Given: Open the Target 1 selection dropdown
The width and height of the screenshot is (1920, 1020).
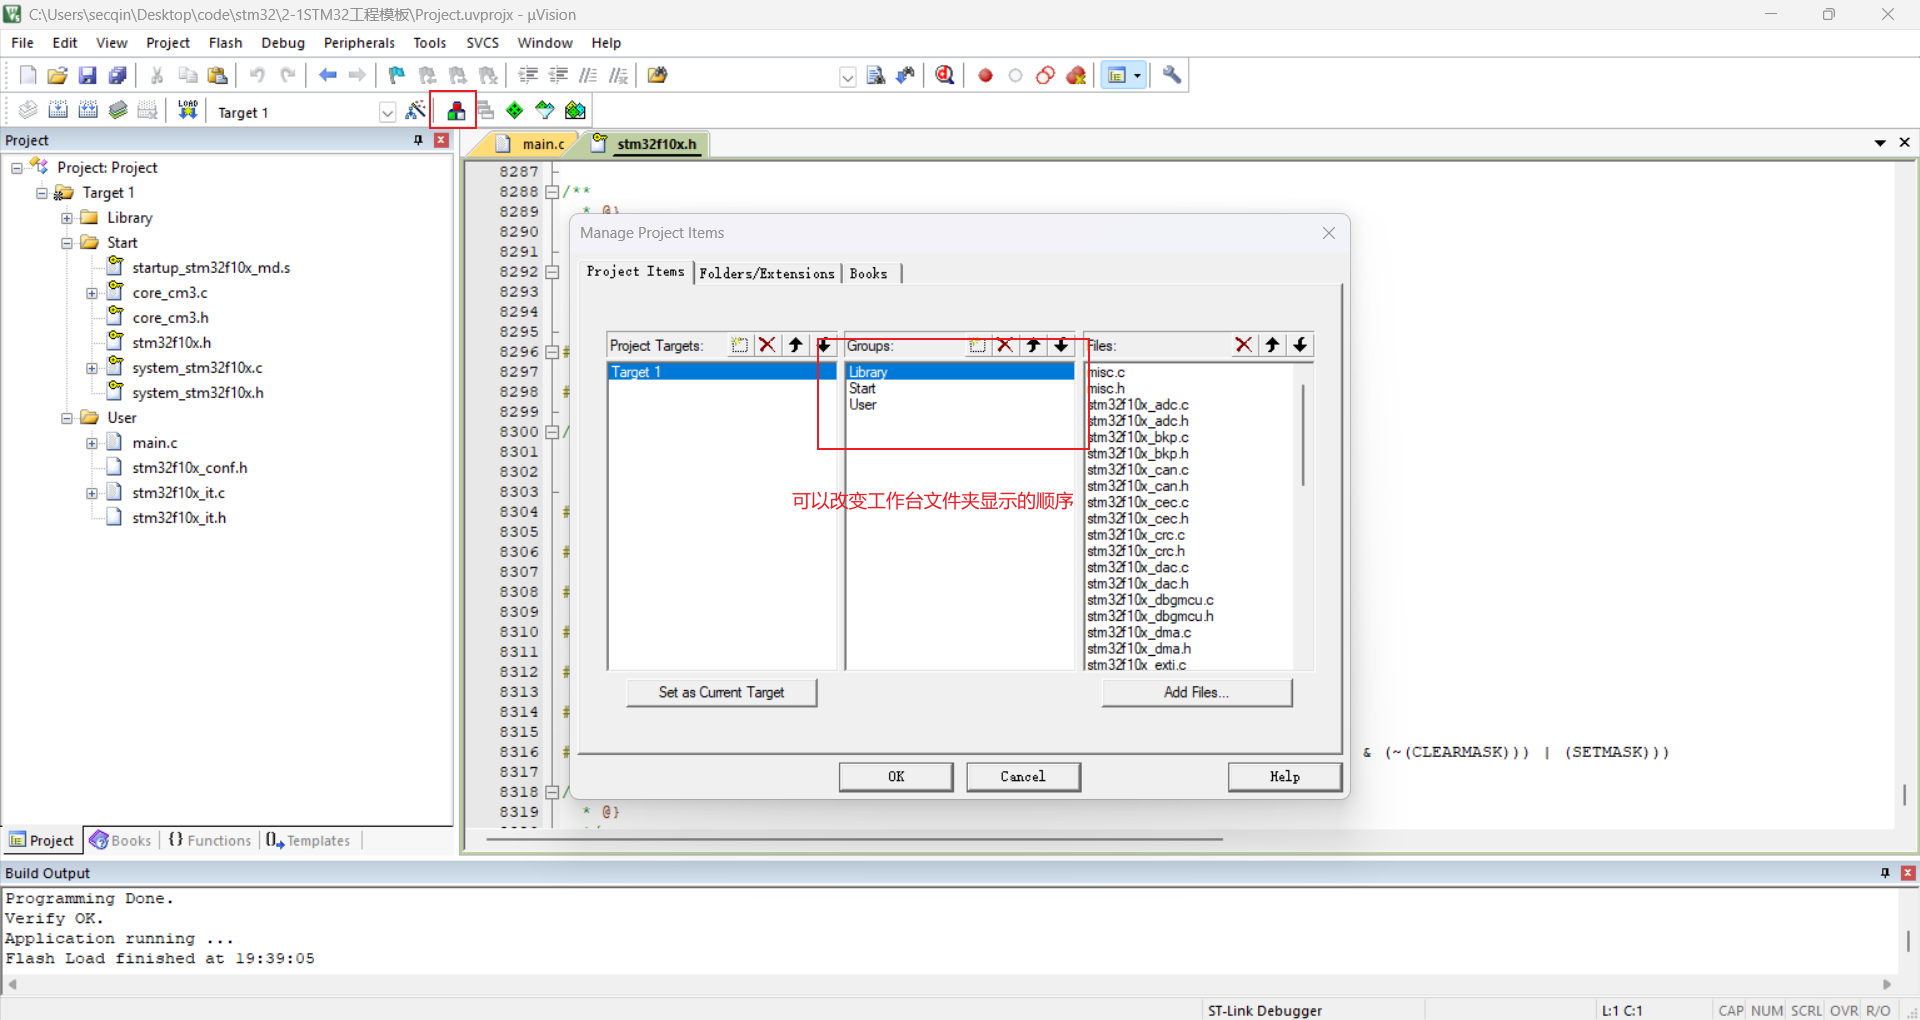Looking at the screenshot, I should click(388, 112).
